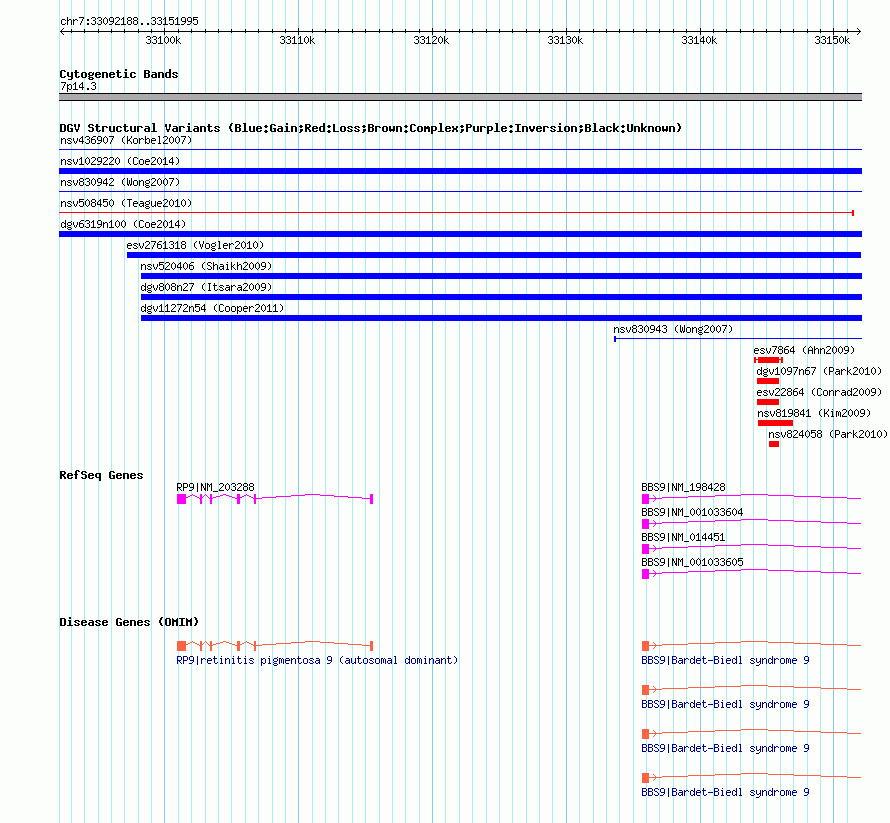Image resolution: width=890 pixels, height=823 pixels.
Task: Click the magenta BBS9 NM_198428 first exon
Action: point(645,499)
